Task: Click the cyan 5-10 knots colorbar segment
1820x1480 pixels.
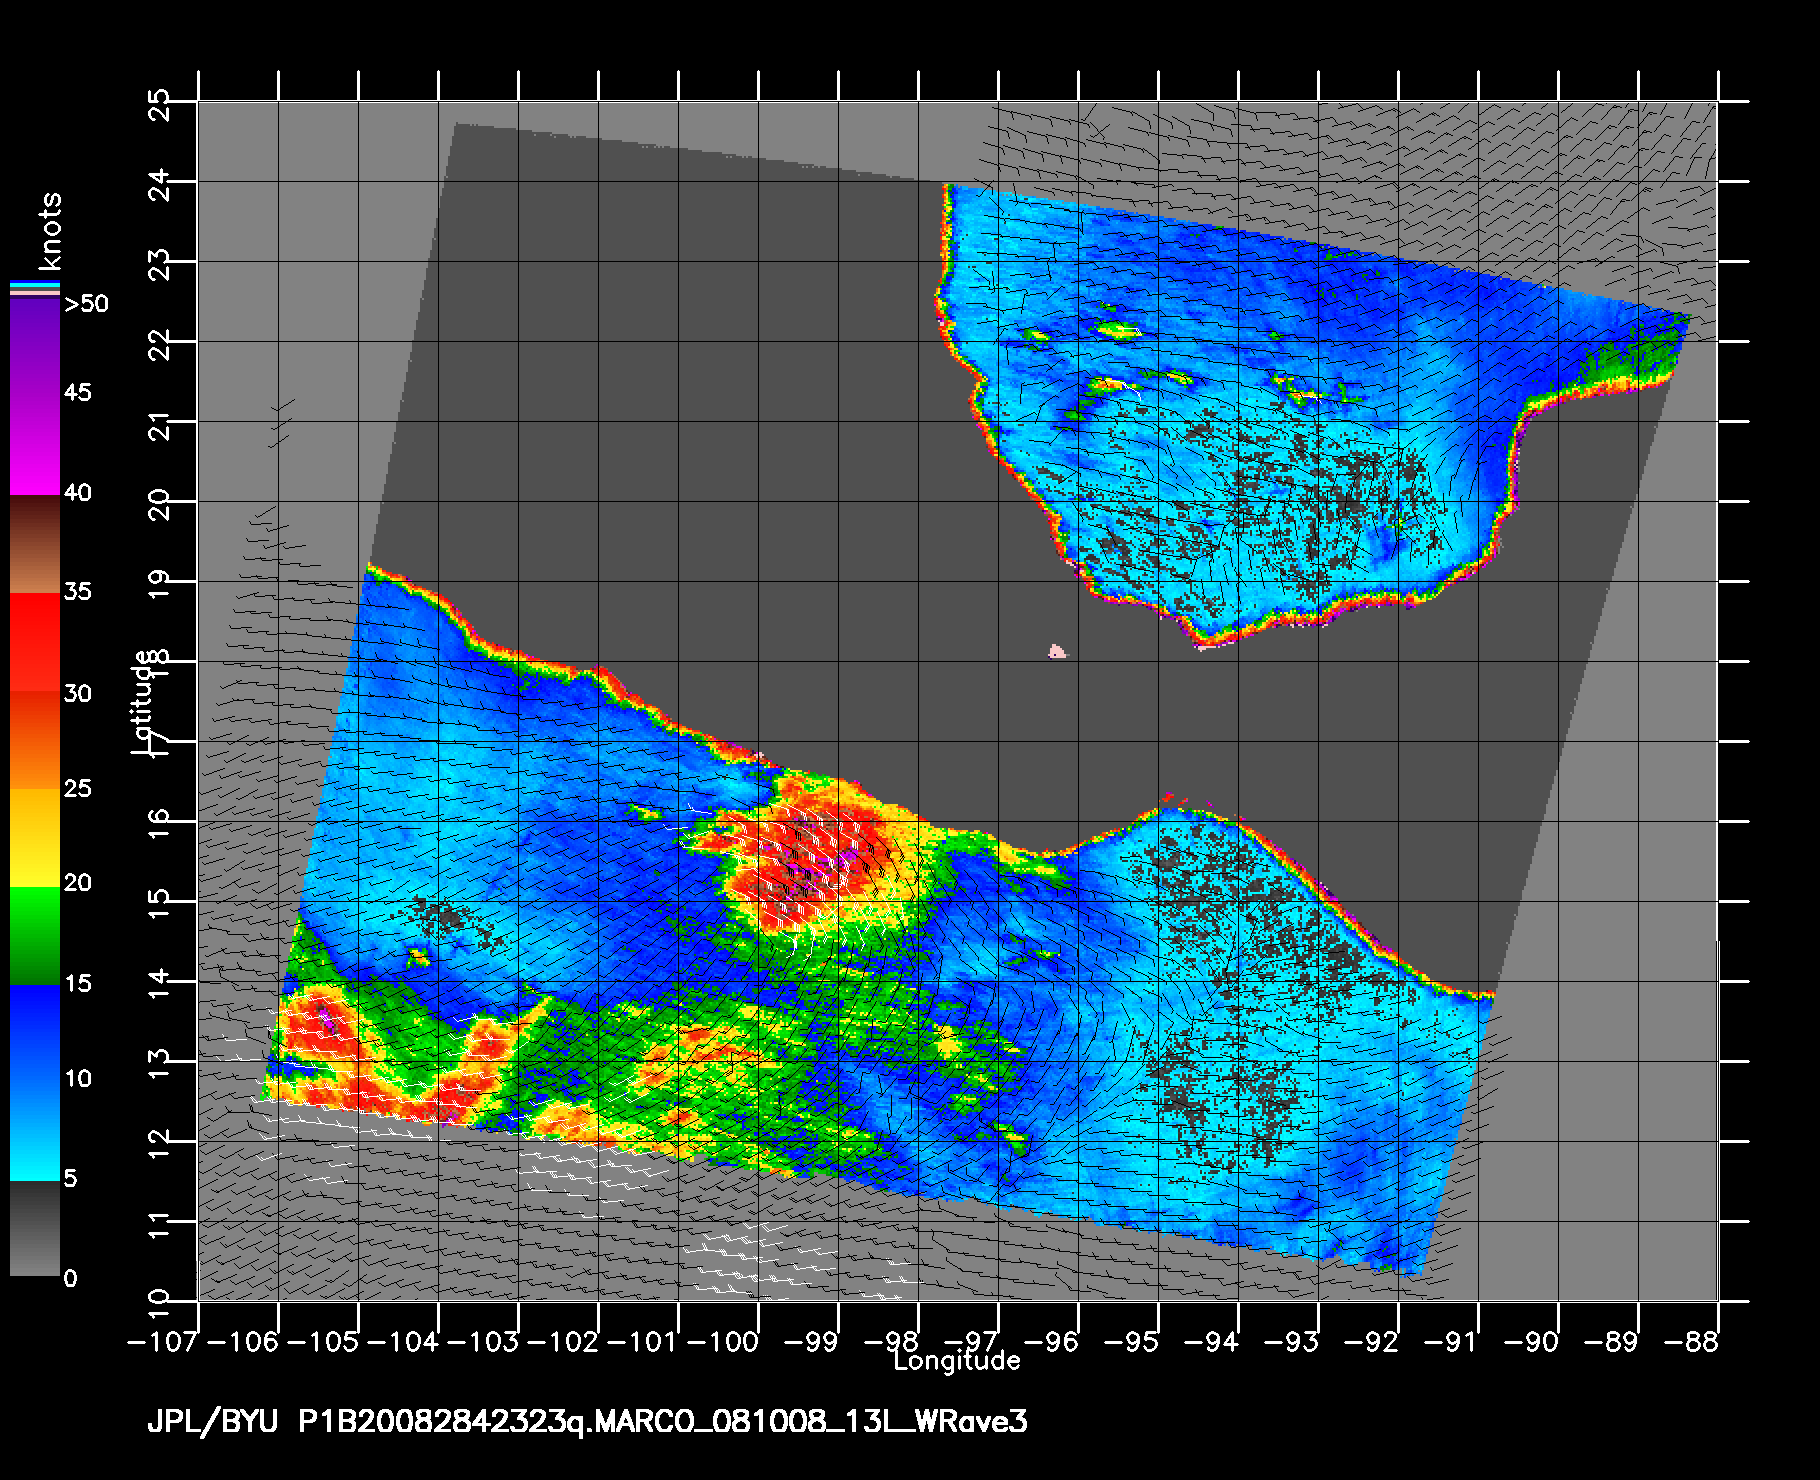Action: 35,1131
